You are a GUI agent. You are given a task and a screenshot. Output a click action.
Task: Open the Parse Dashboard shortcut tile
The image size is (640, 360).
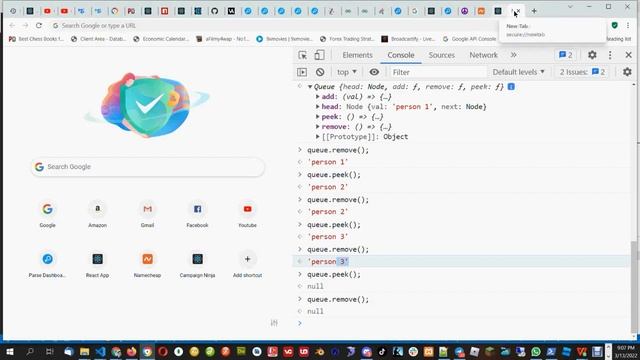click(47, 264)
